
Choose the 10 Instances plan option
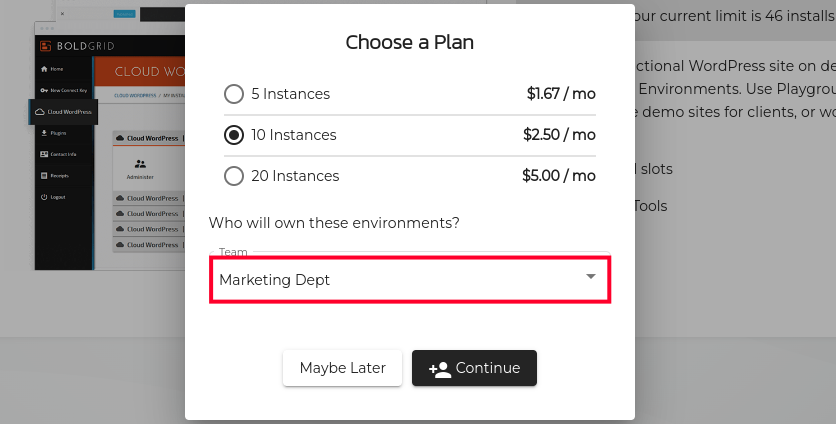234,135
